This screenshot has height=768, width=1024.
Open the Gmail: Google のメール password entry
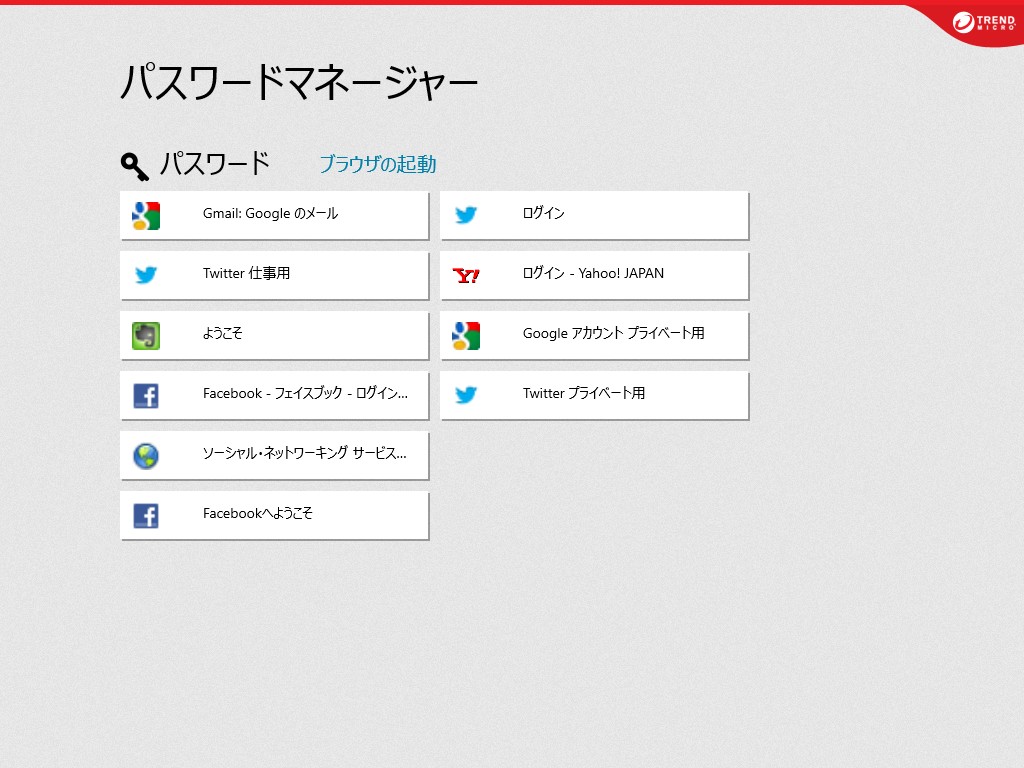274,216
